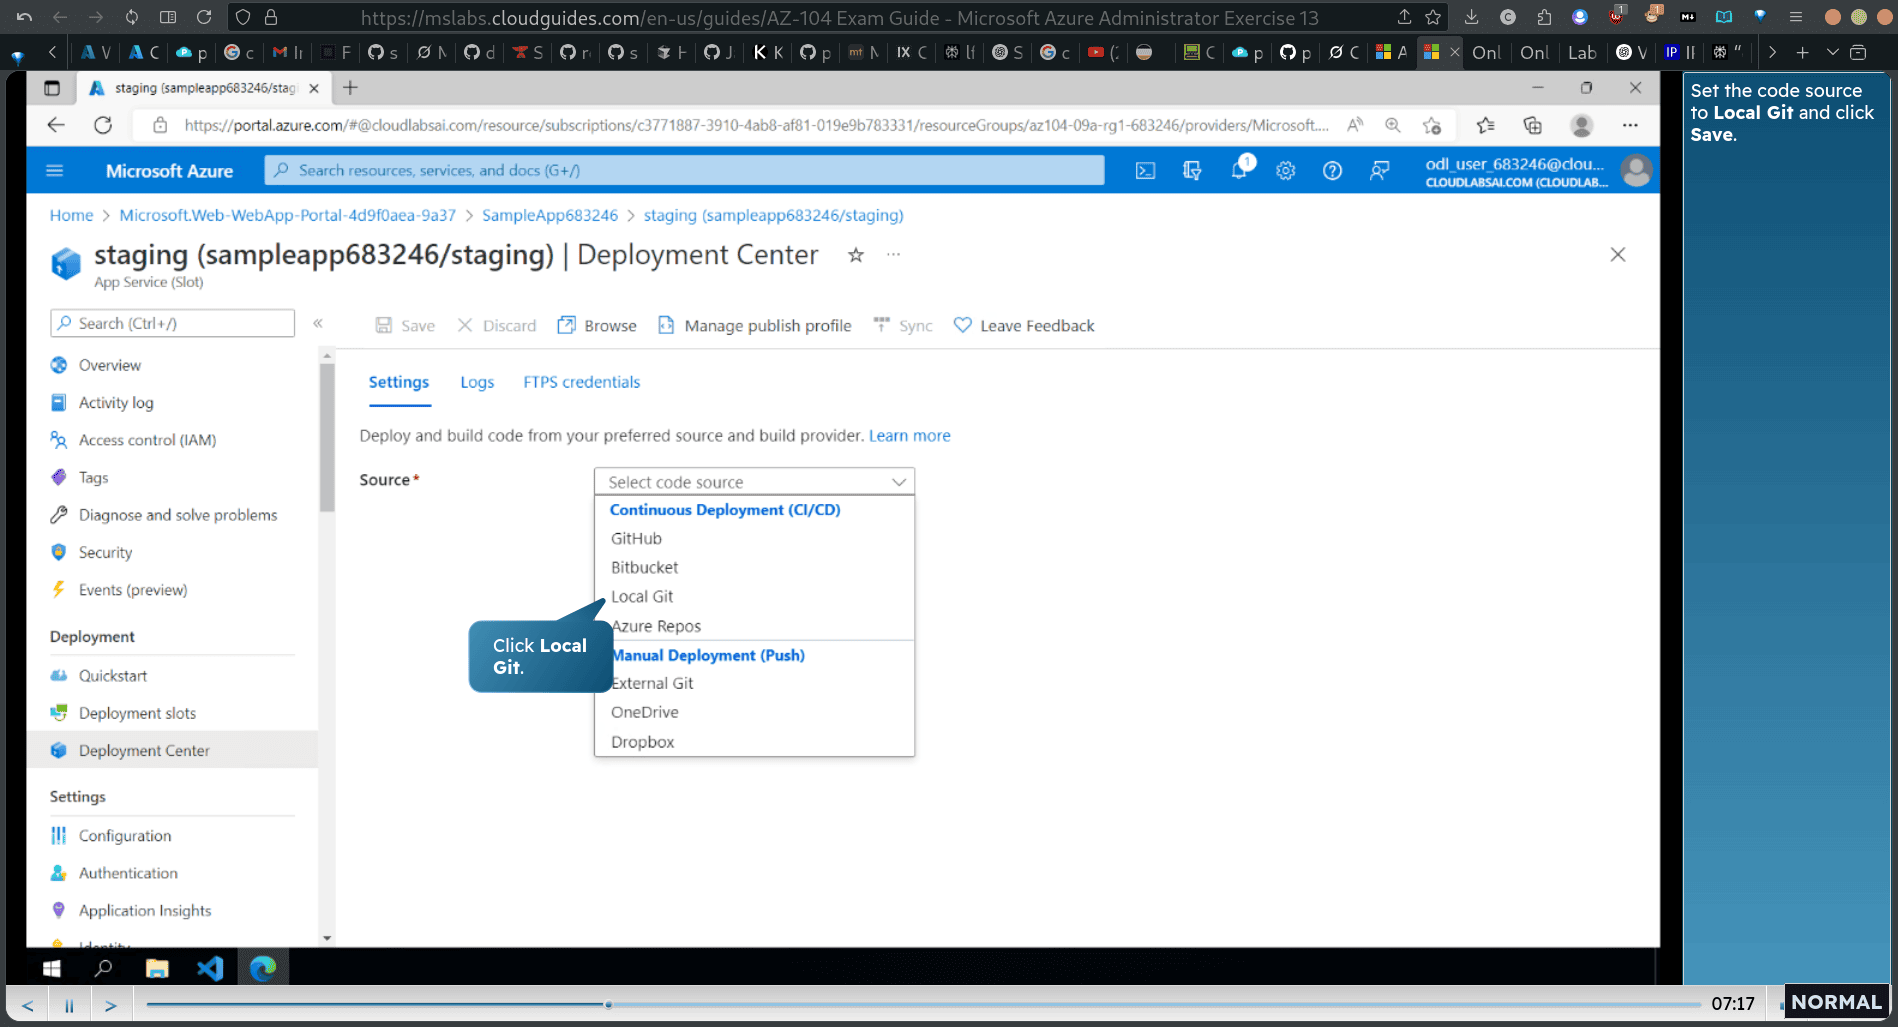Go to next guide step
This screenshot has height=1027, width=1898.
click(x=110, y=1005)
